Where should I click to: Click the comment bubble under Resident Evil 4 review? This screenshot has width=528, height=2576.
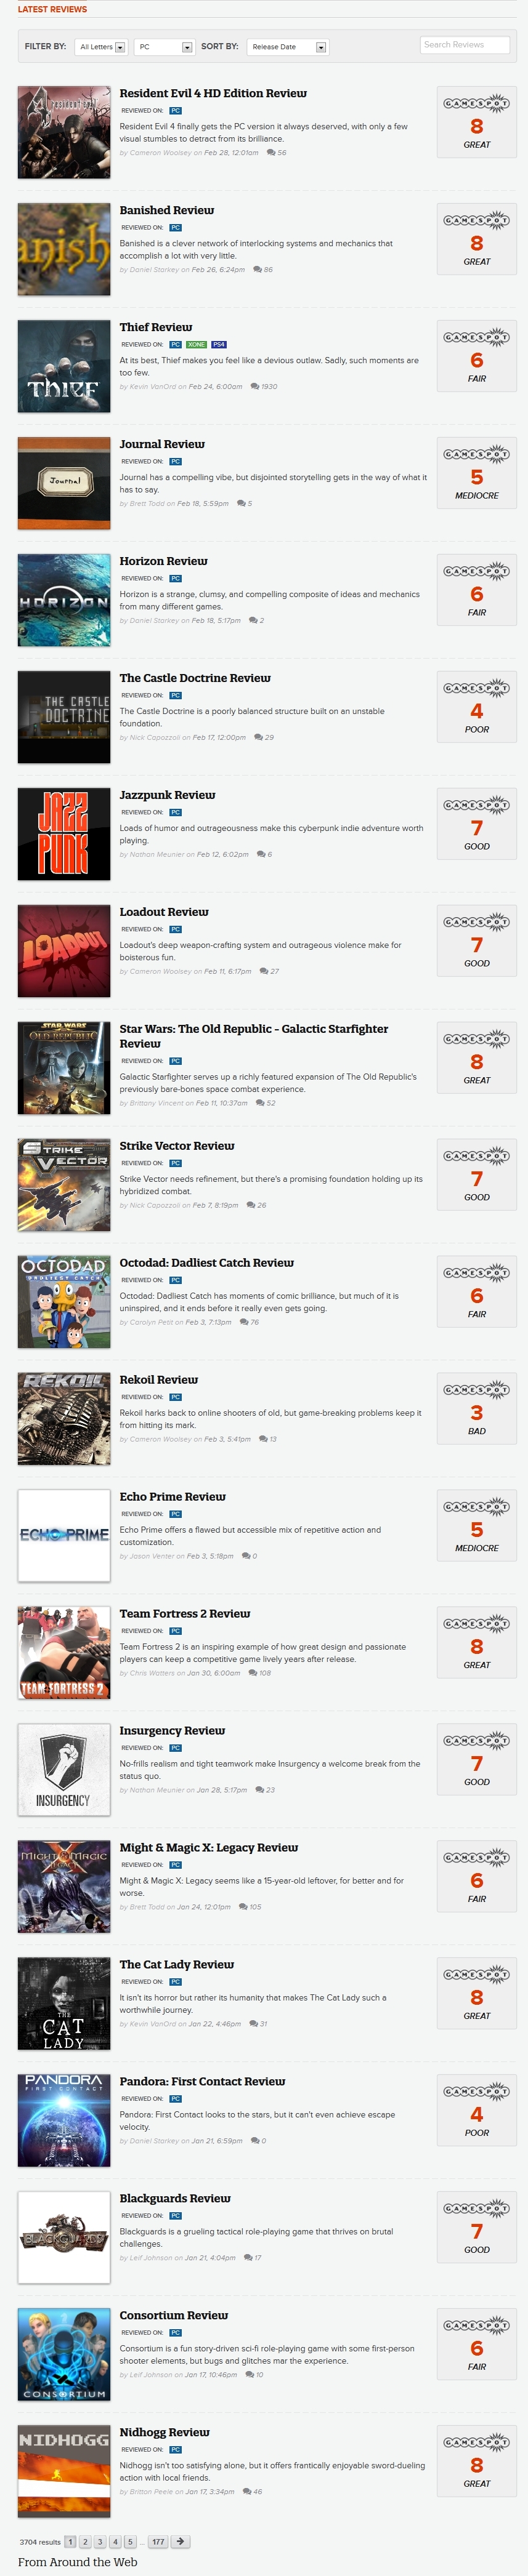(x=271, y=153)
